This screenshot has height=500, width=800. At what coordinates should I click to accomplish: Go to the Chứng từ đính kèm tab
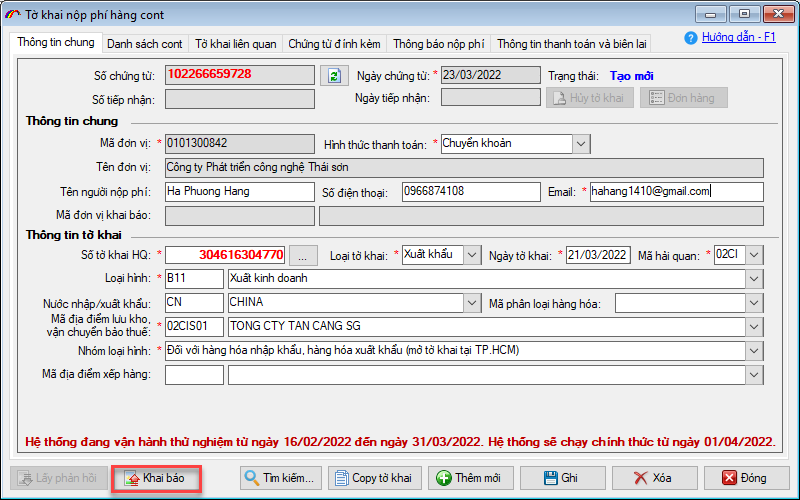coord(334,44)
